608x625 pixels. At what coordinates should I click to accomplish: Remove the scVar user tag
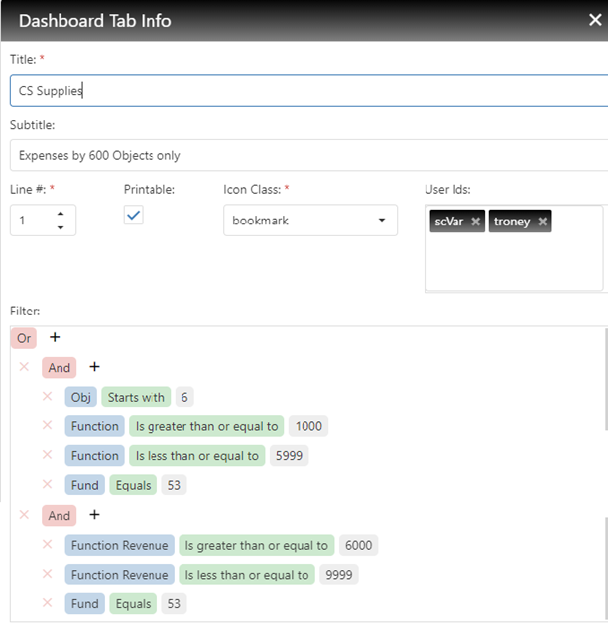(476, 221)
